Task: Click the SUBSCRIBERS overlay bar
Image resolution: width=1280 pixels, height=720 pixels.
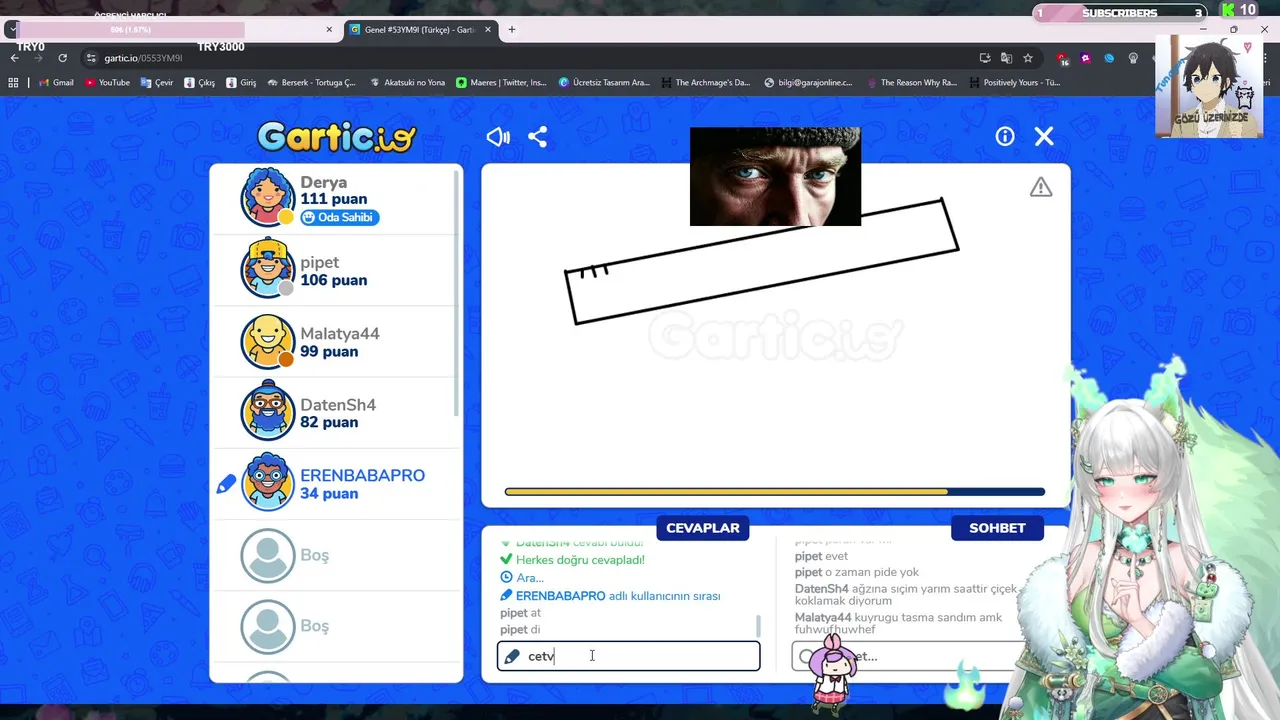Action: click(1119, 13)
